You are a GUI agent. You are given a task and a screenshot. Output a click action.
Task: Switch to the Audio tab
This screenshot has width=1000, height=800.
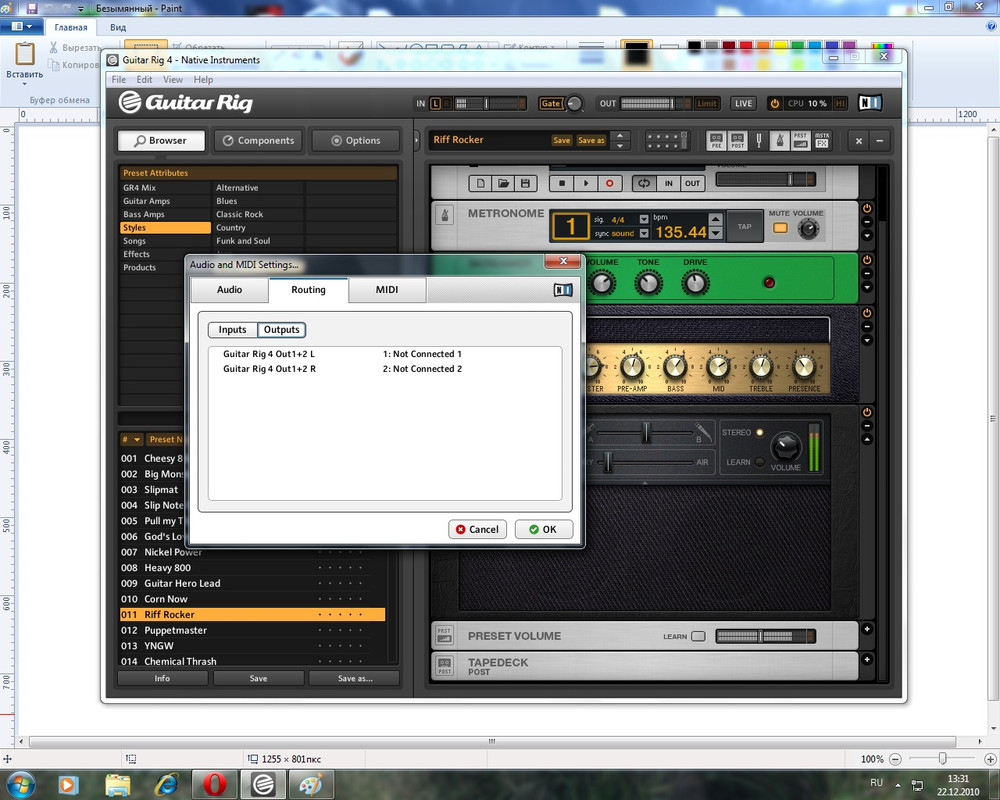point(230,290)
